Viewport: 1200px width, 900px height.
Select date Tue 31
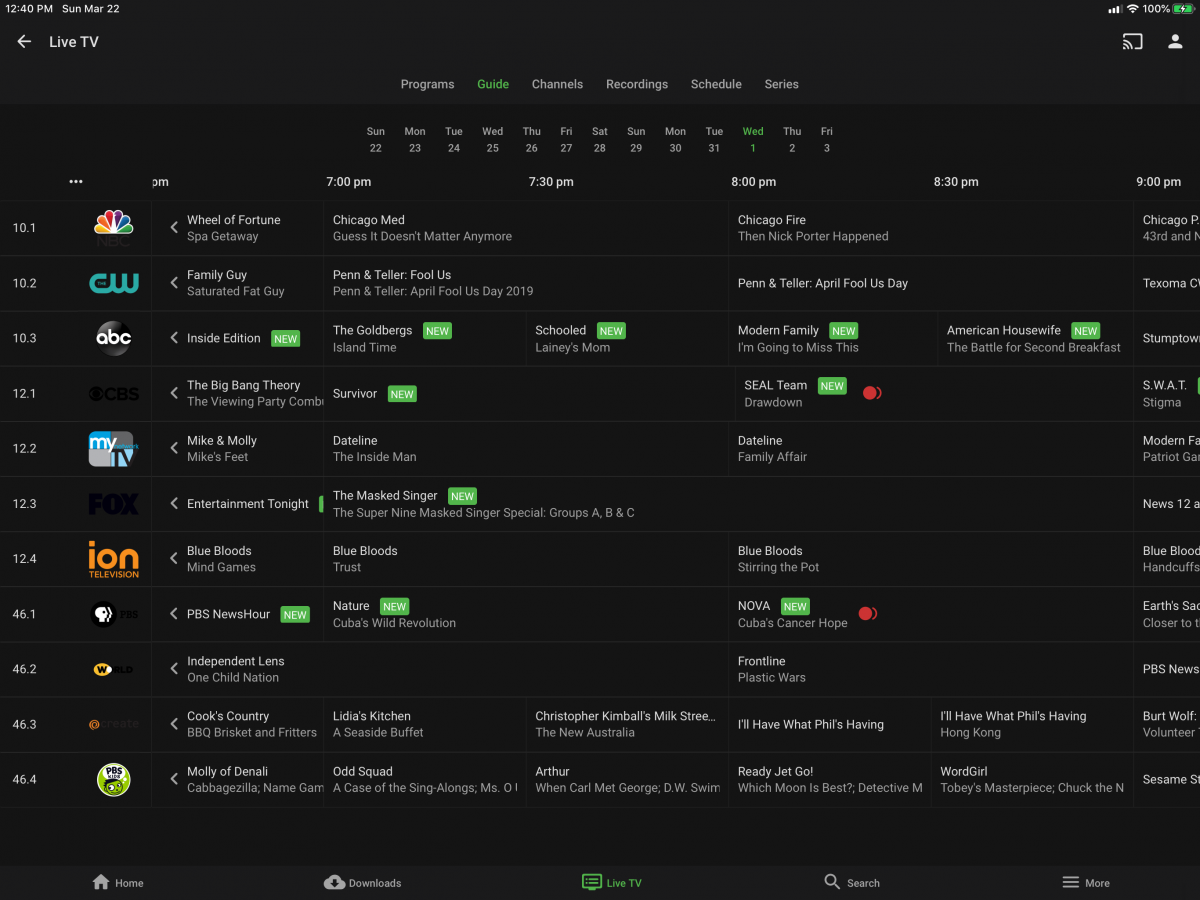coord(714,139)
